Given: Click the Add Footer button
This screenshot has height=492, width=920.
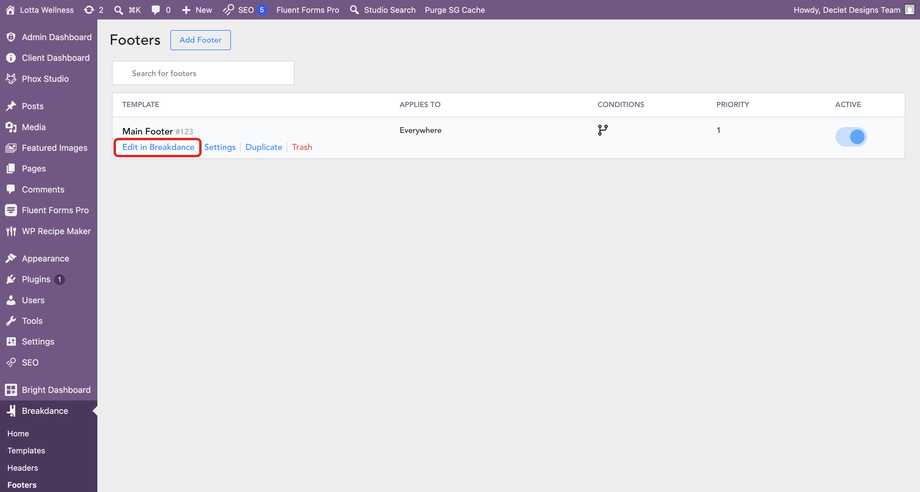Looking at the screenshot, I should pyautogui.click(x=200, y=40).
